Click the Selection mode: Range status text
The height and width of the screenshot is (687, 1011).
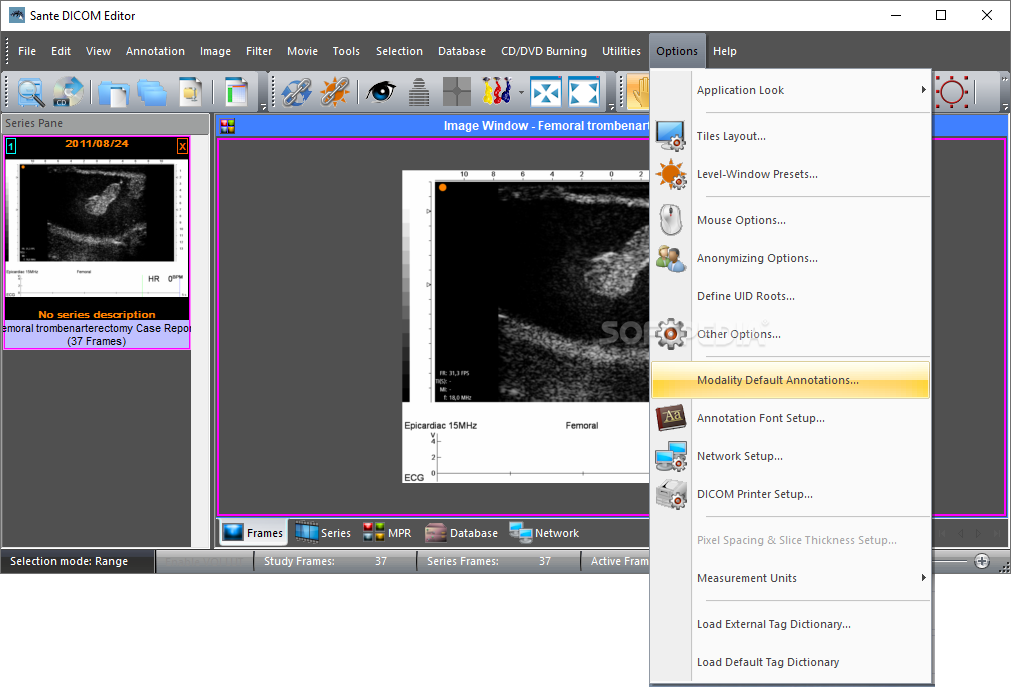[69, 561]
